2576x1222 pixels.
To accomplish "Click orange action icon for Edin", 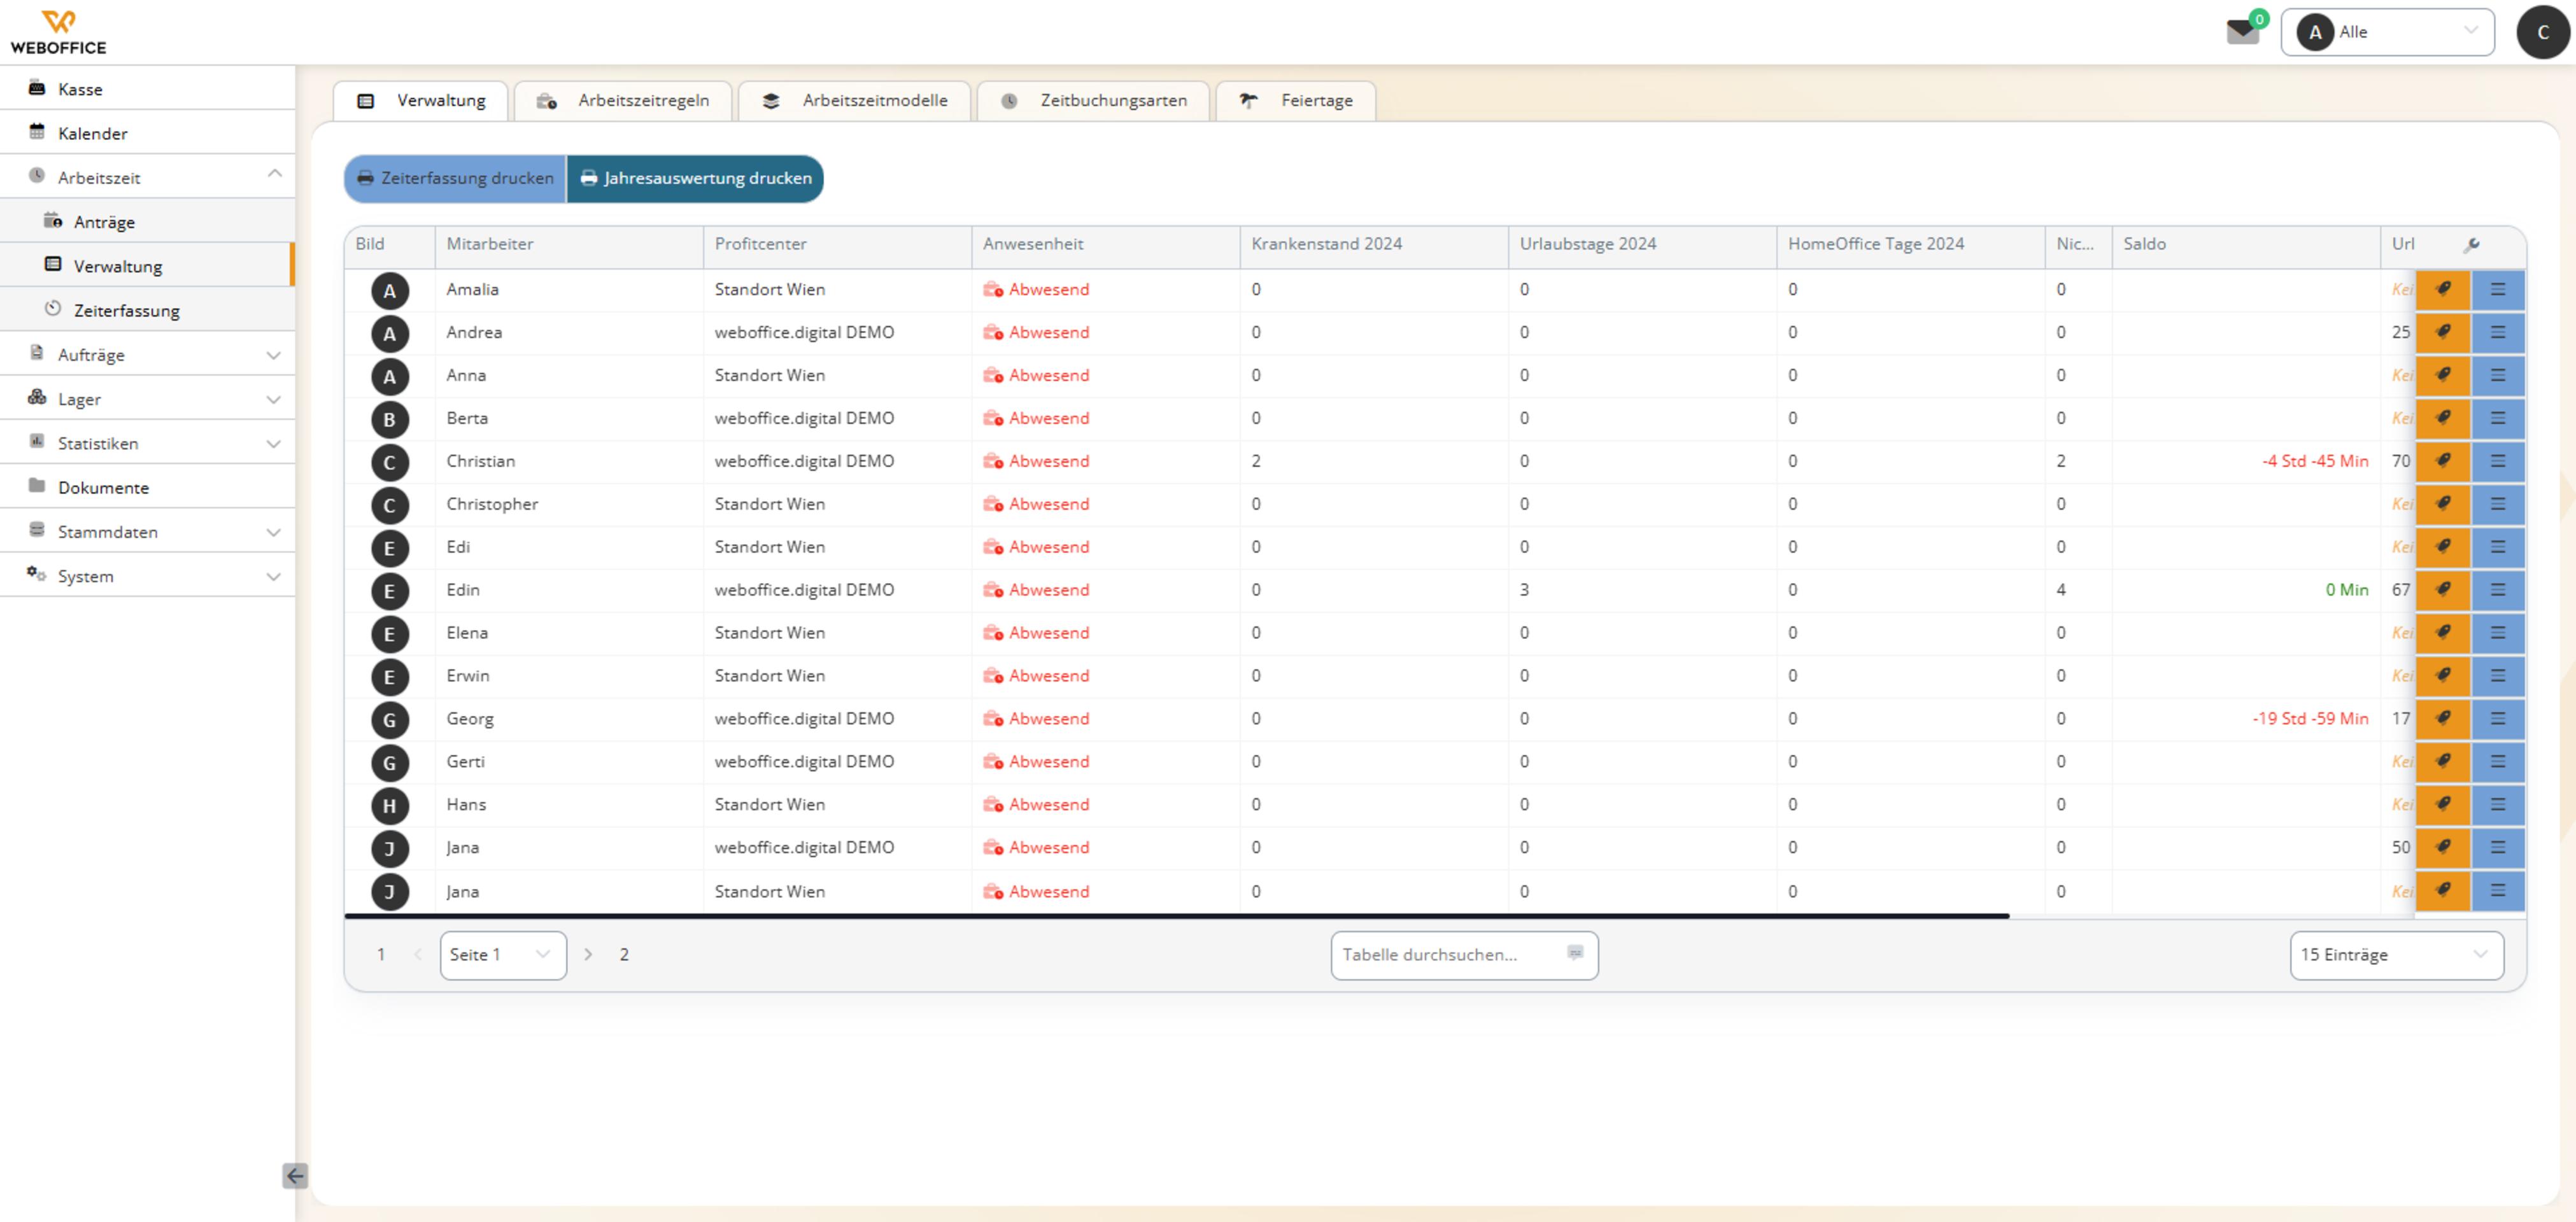I will (x=2442, y=591).
